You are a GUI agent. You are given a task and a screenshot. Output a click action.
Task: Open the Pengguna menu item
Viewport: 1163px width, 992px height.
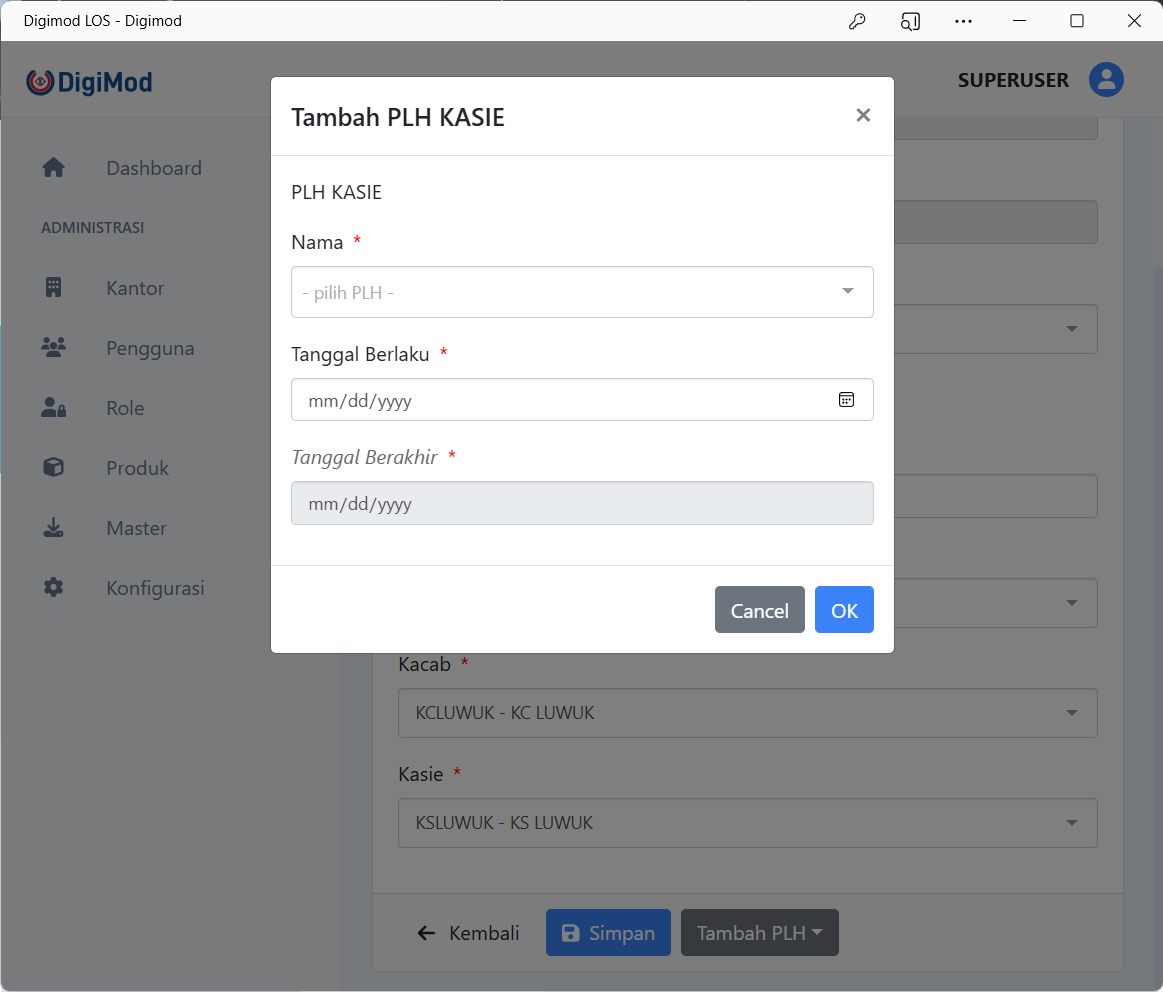pyautogui.click(x=150, y=348)
